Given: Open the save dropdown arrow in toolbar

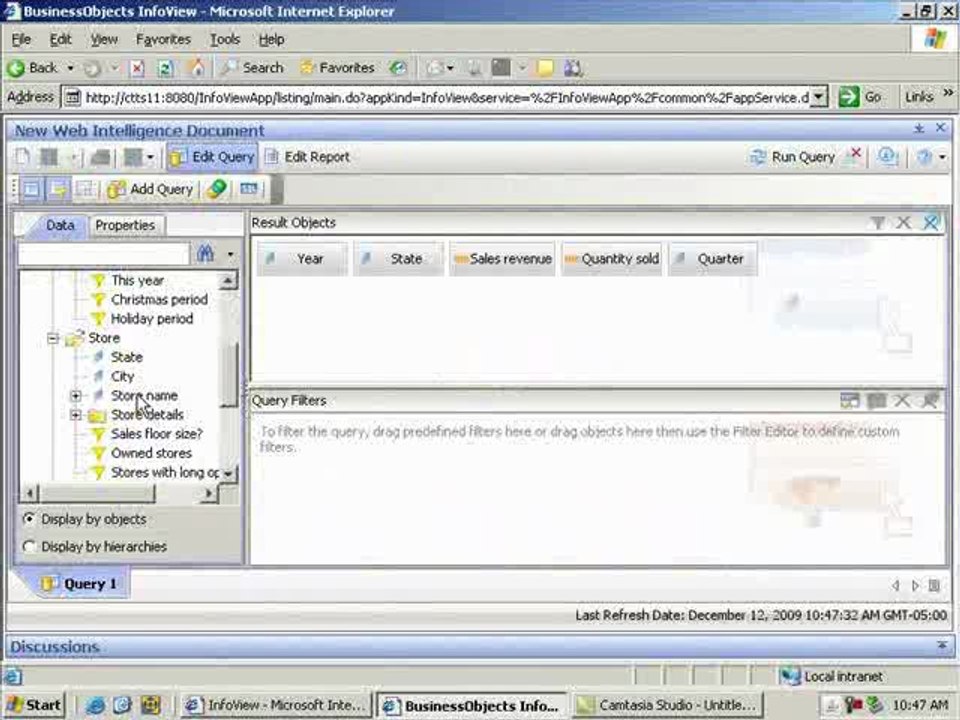Looking at the screenshot, I should coord(73,158).
